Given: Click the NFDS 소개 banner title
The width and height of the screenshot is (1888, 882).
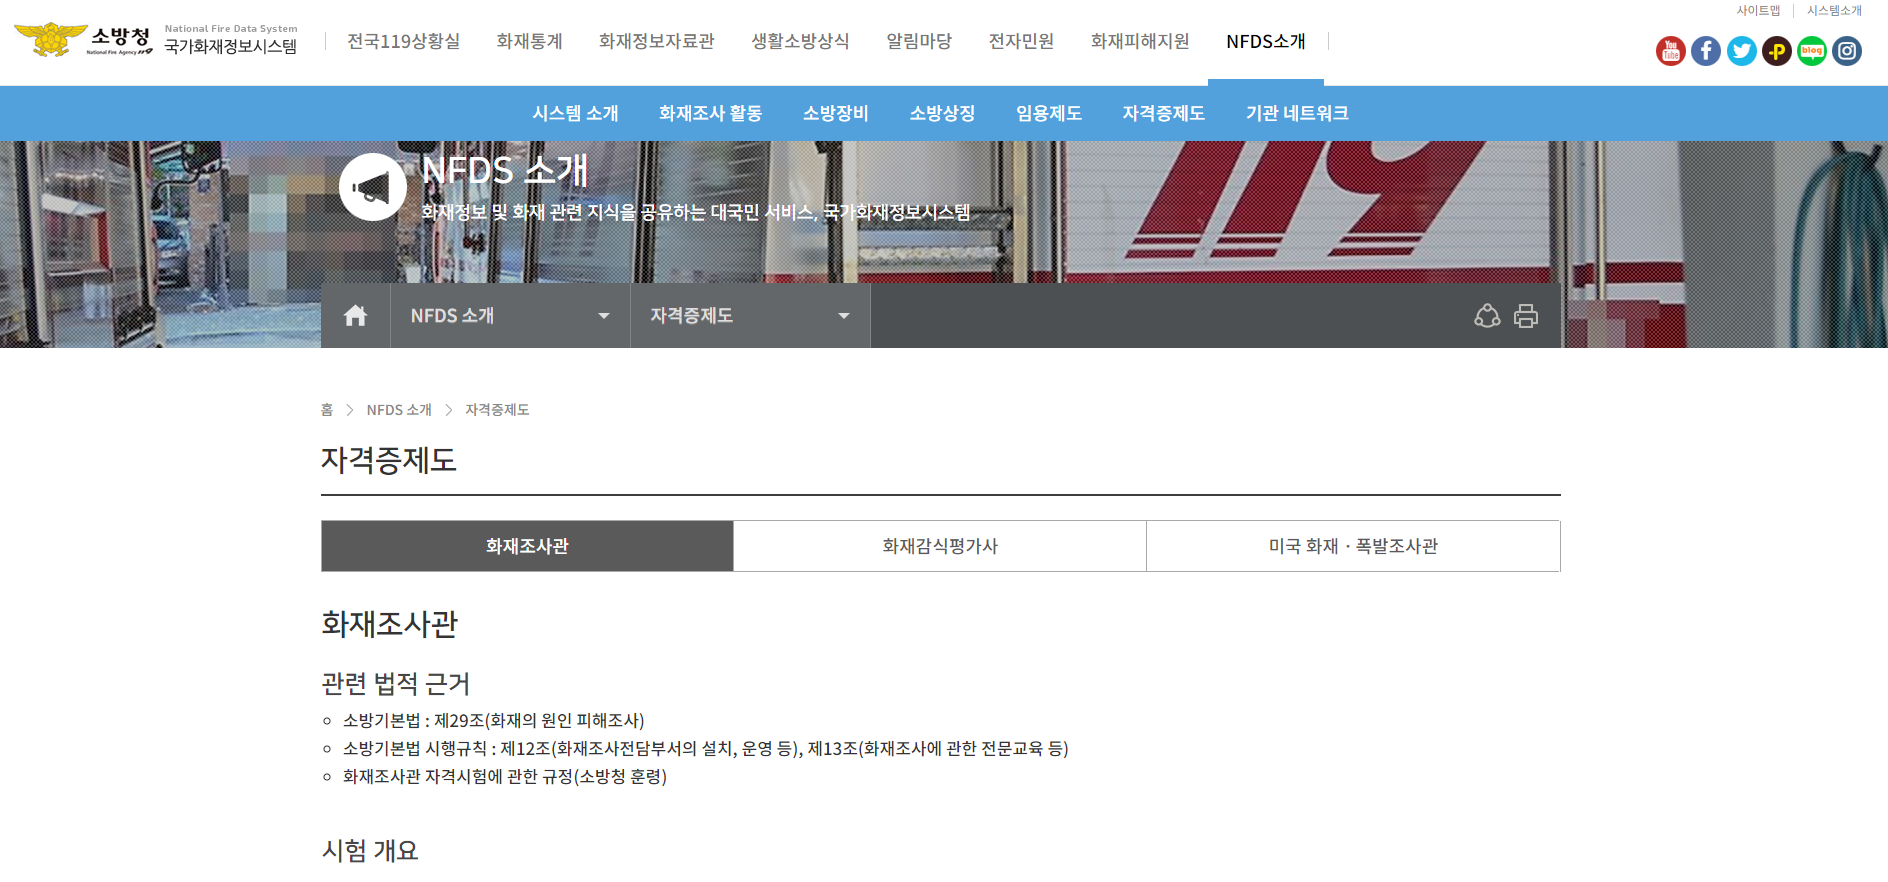Looking at the screenshot, I should tap(504, 170).
